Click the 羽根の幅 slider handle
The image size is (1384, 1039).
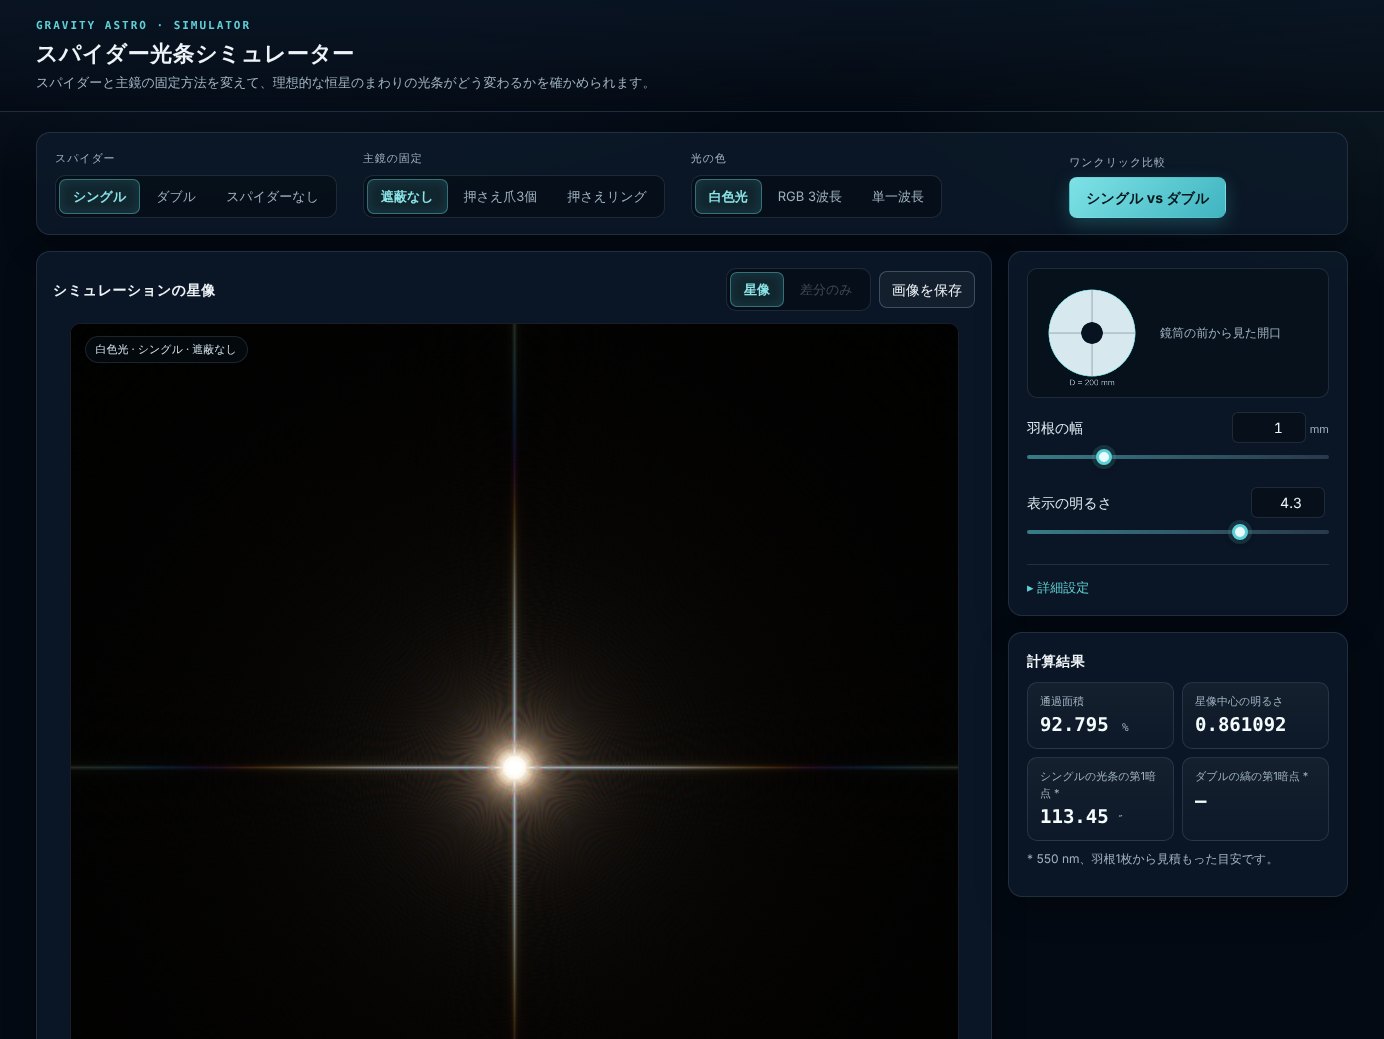point(1104,457)
